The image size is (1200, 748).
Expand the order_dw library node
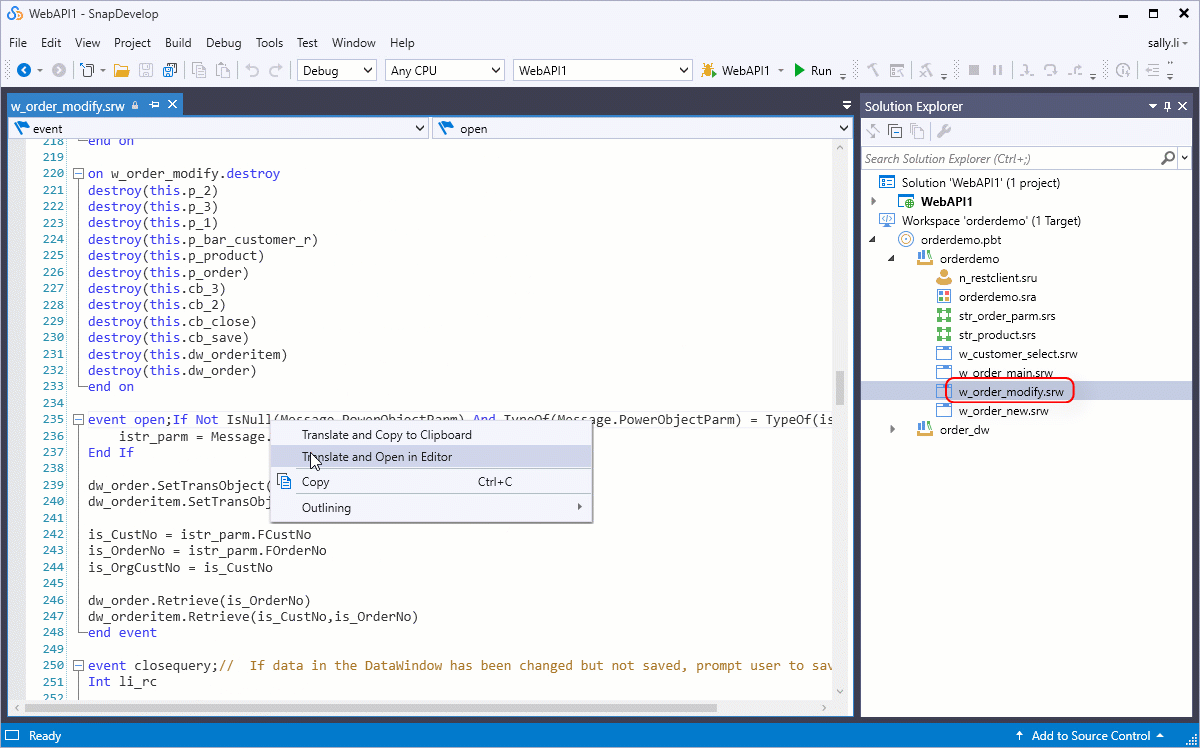(x=893, y=429)
